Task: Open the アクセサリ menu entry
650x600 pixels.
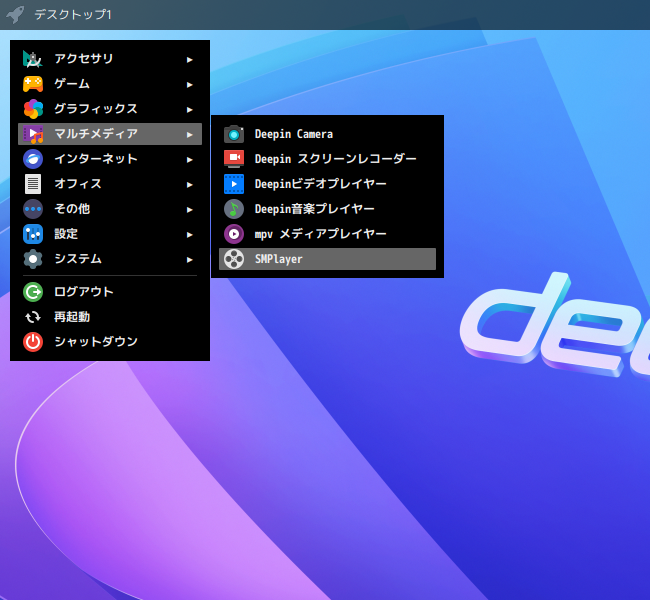Action: pyautogui.click(x=110, y=59)
